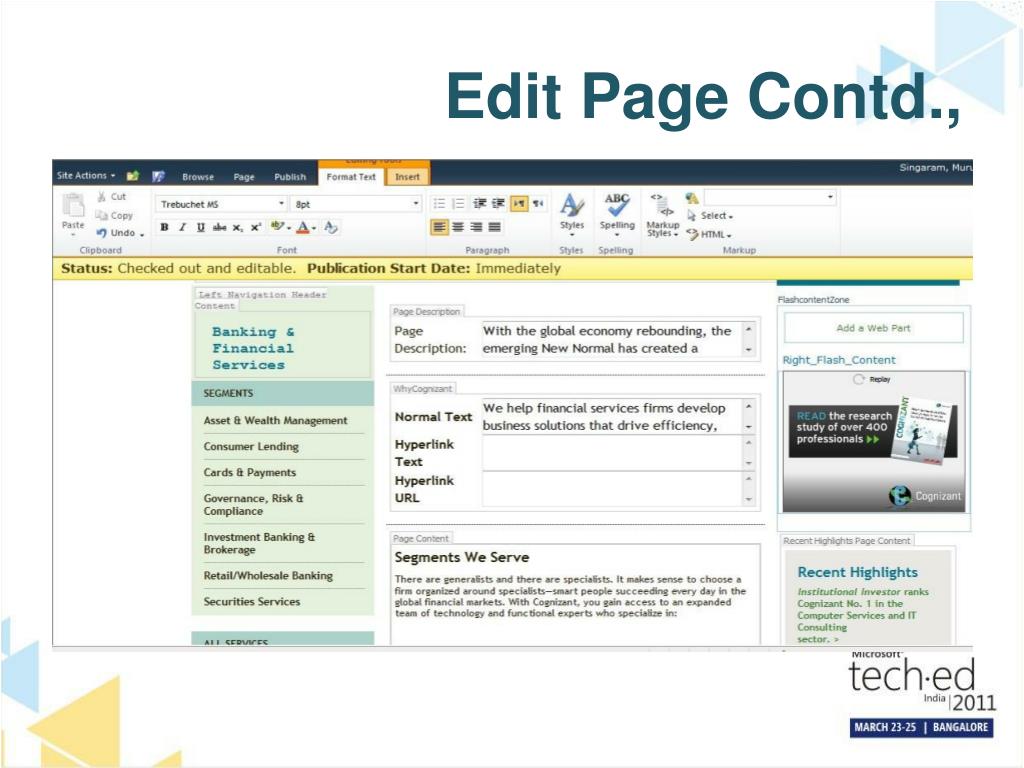Image resolution: width=1024 pixels, height=768 pixels.
Task: Insert a numbered list
Action: coord(458,204)
